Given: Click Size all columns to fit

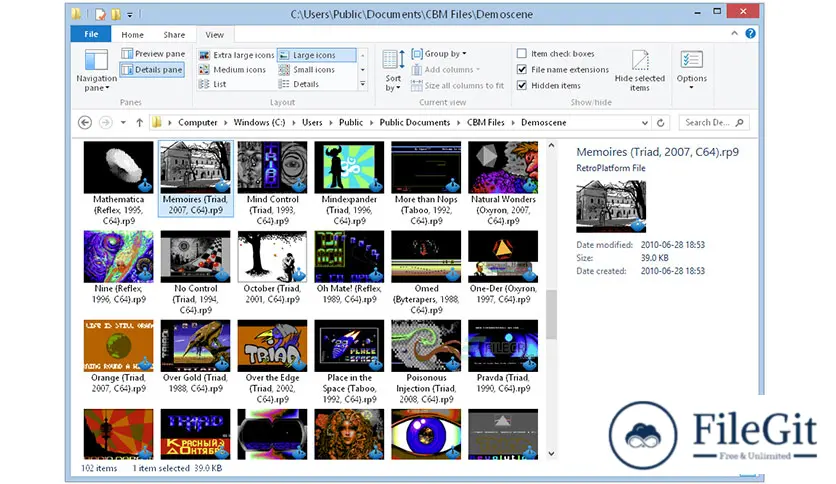Looking at the screenshot, I should pos(457,85).
